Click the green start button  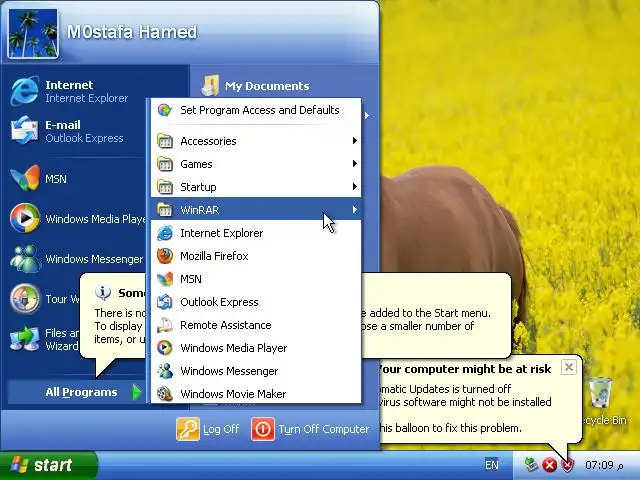pos(48,465)
